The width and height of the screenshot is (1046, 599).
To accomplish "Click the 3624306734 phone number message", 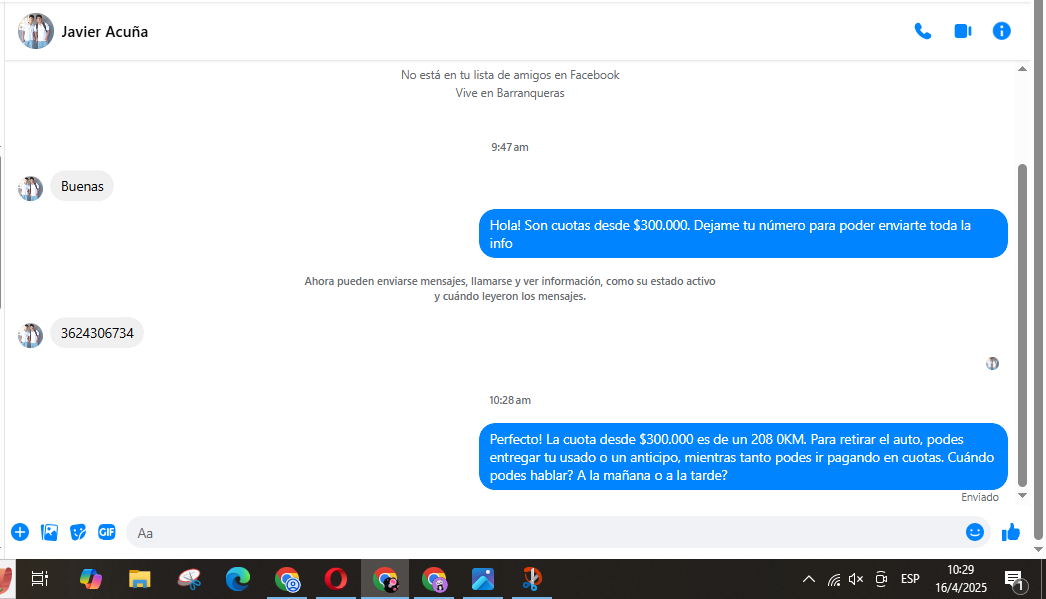I will tap(97, 333).
